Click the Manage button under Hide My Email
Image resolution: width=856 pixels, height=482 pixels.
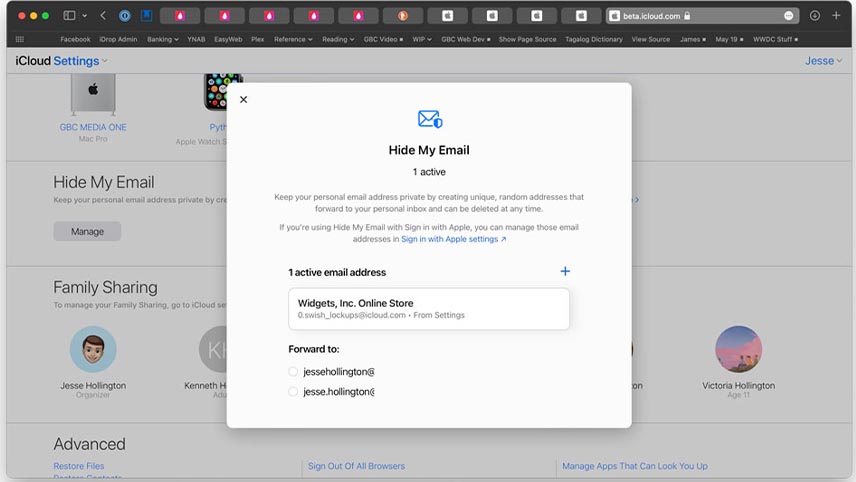[x=87, y=231]
